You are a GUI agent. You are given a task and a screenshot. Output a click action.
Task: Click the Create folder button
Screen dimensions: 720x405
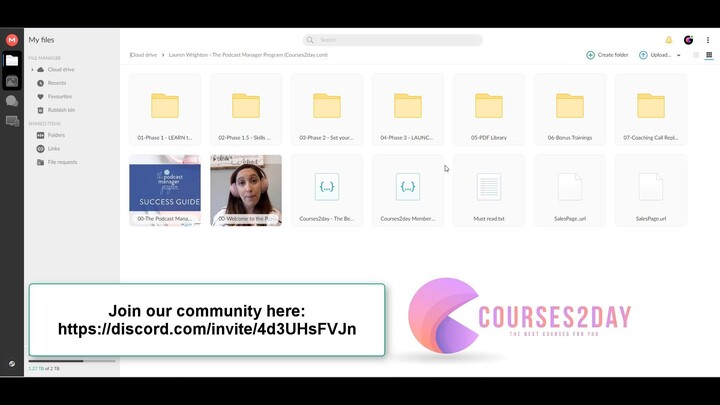[x=607, y=55]
